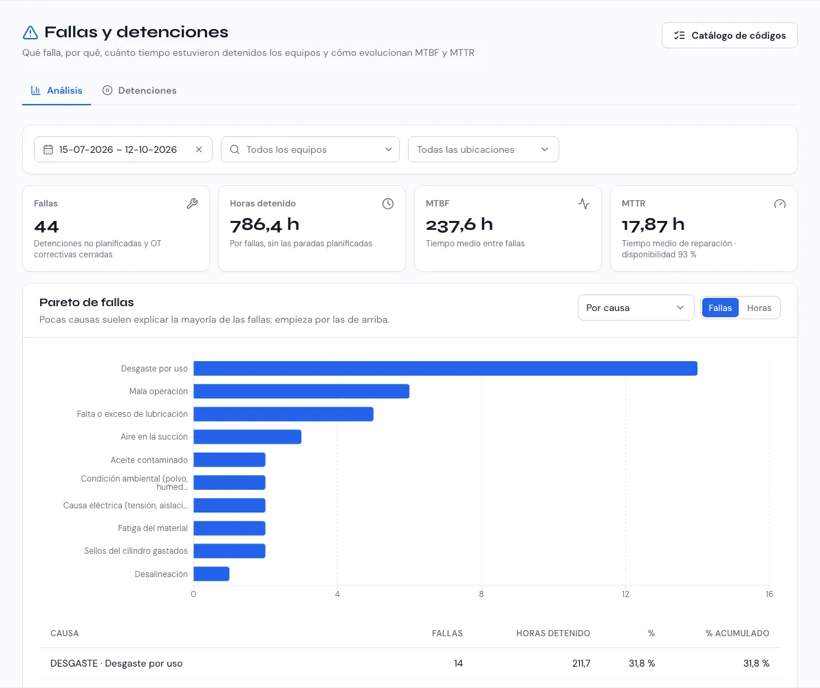The image size is (820, 688).
Task: Click the Desalineación bar
Action: point(211,574)
